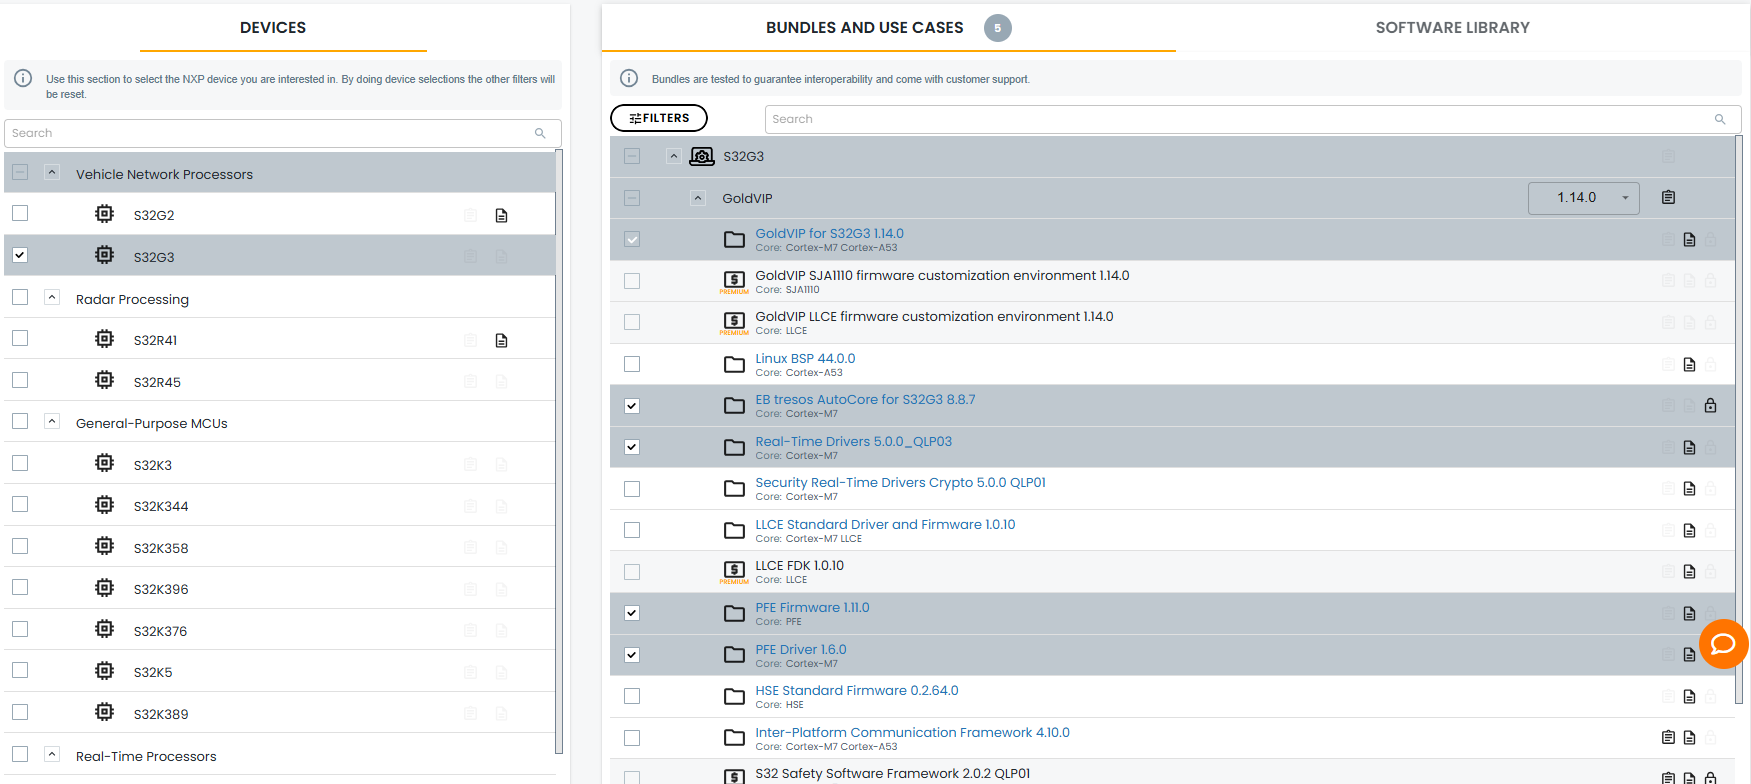Collapse the S32G3 bundle tree node
The height and width of the screenshot is (784, 1751).
coord(674,156)
